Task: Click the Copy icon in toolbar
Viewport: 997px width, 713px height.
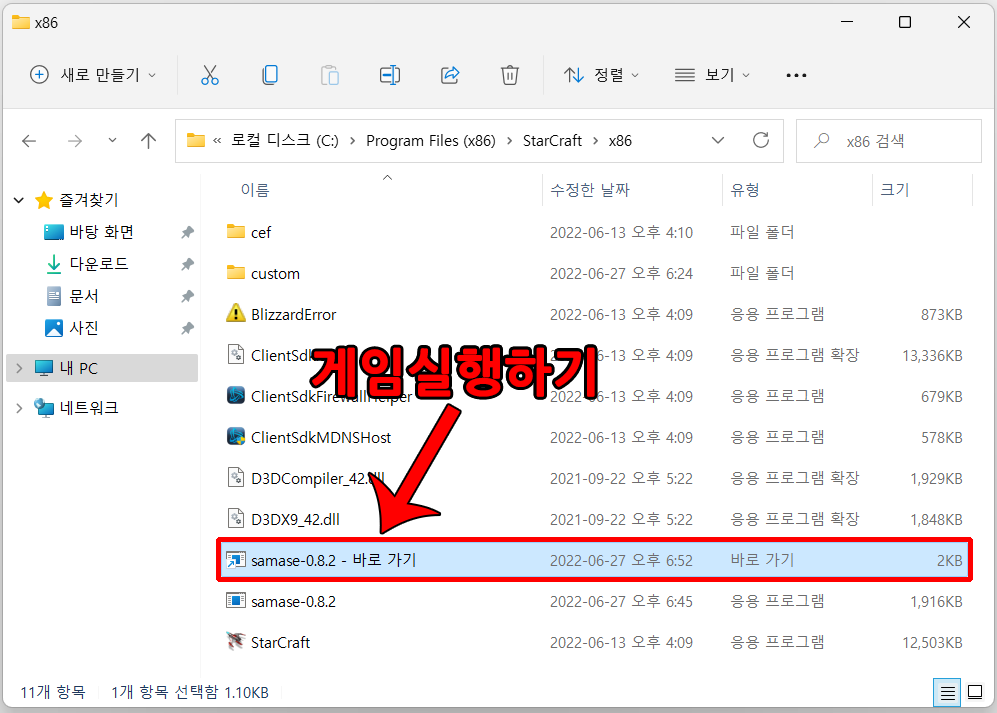Action: pos(270,75)
